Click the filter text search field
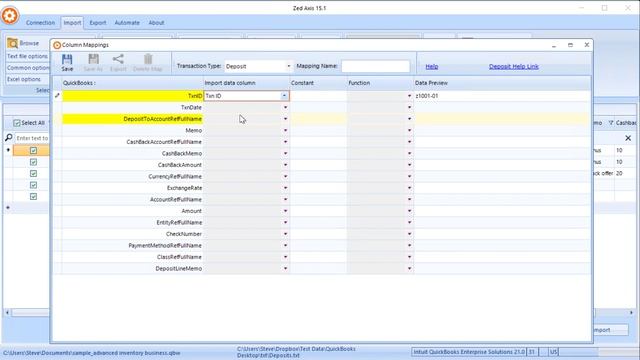The width and height of the screenshot is (640, 360). tap(32, 138)
